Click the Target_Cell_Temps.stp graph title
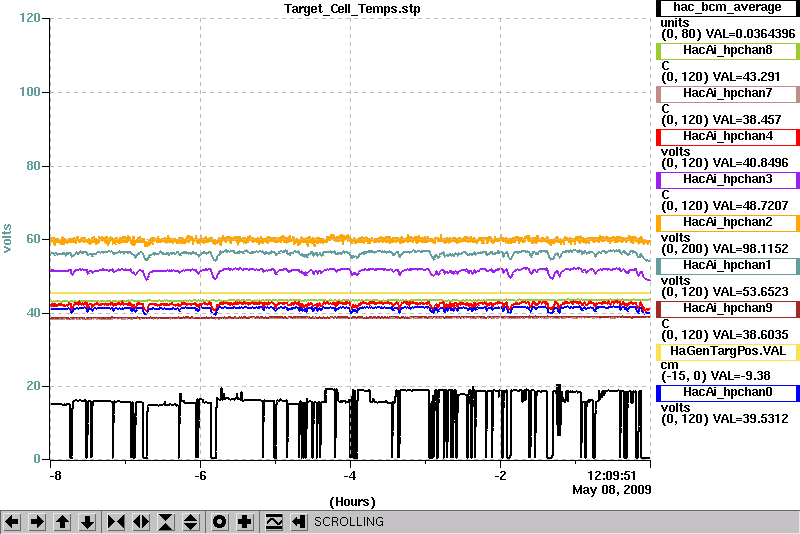Image resolution: width=800 pixels, height=534 pixels. (352, 9)
